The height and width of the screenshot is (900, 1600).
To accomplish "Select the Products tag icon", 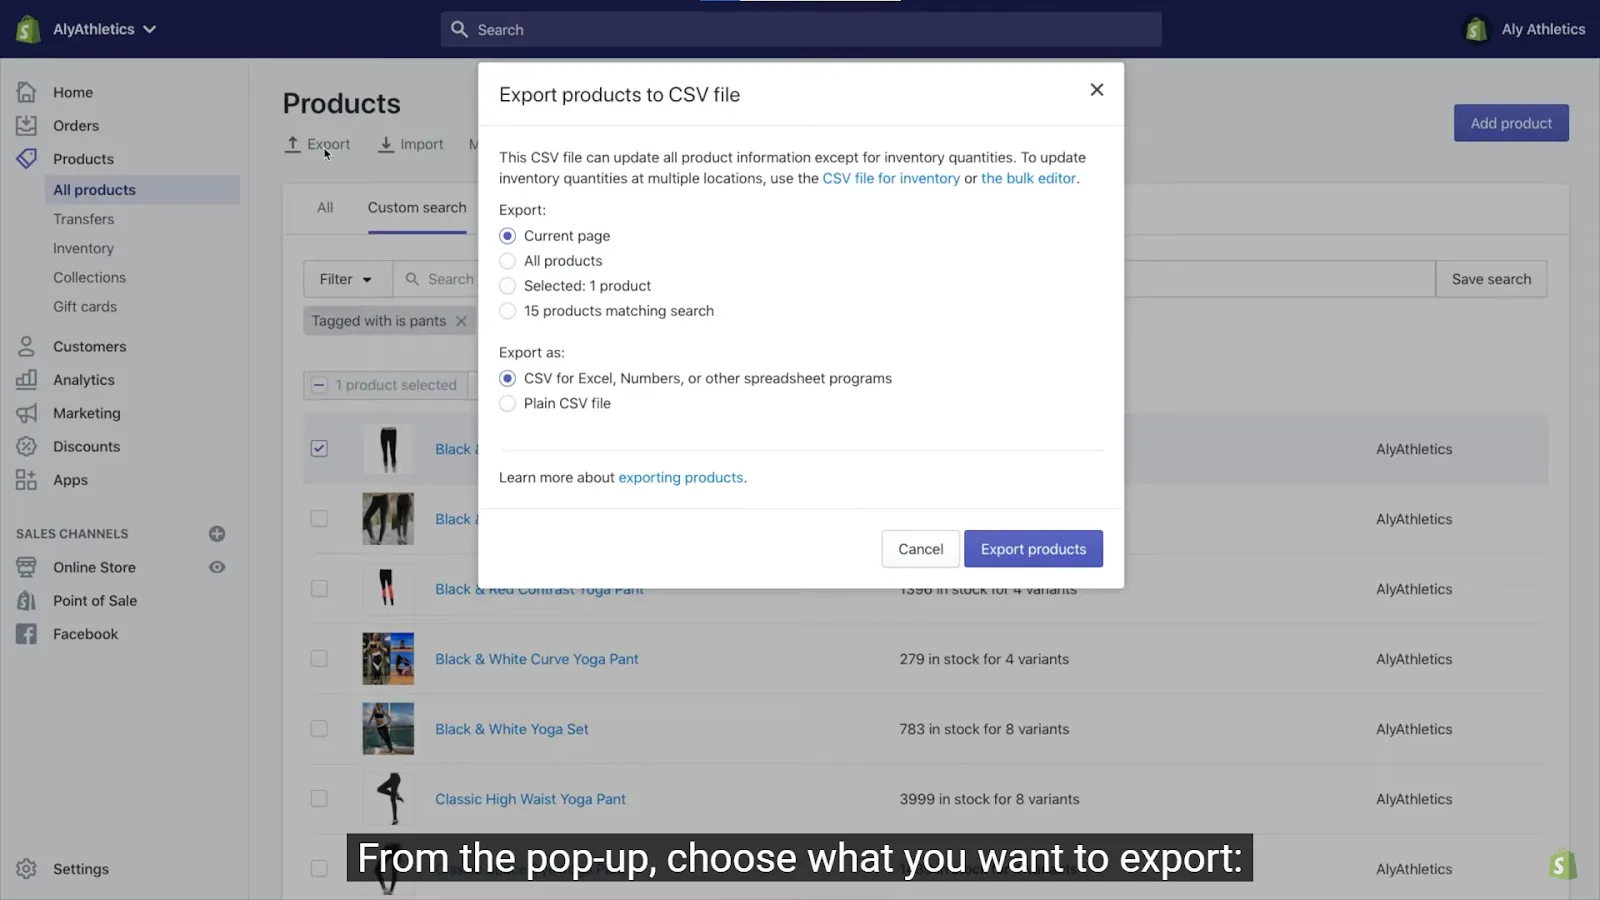I will click(27, 158).
